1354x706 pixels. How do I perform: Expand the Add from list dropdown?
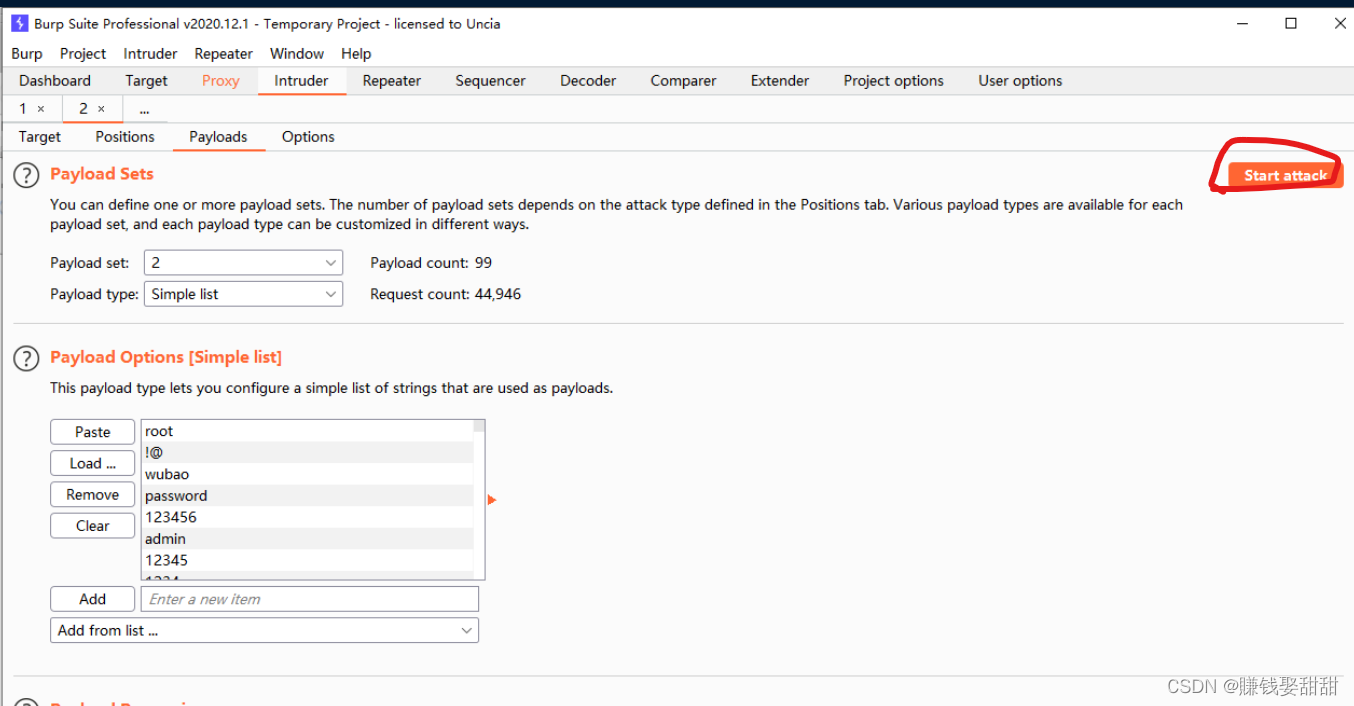point(264,630)
